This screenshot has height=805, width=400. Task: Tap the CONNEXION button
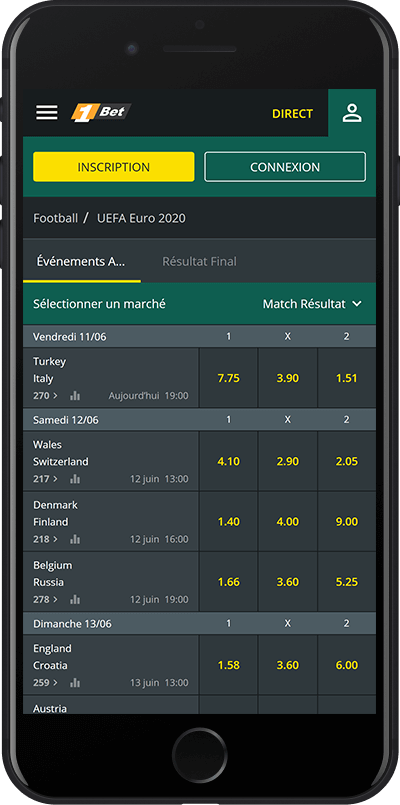click(285, 167)
